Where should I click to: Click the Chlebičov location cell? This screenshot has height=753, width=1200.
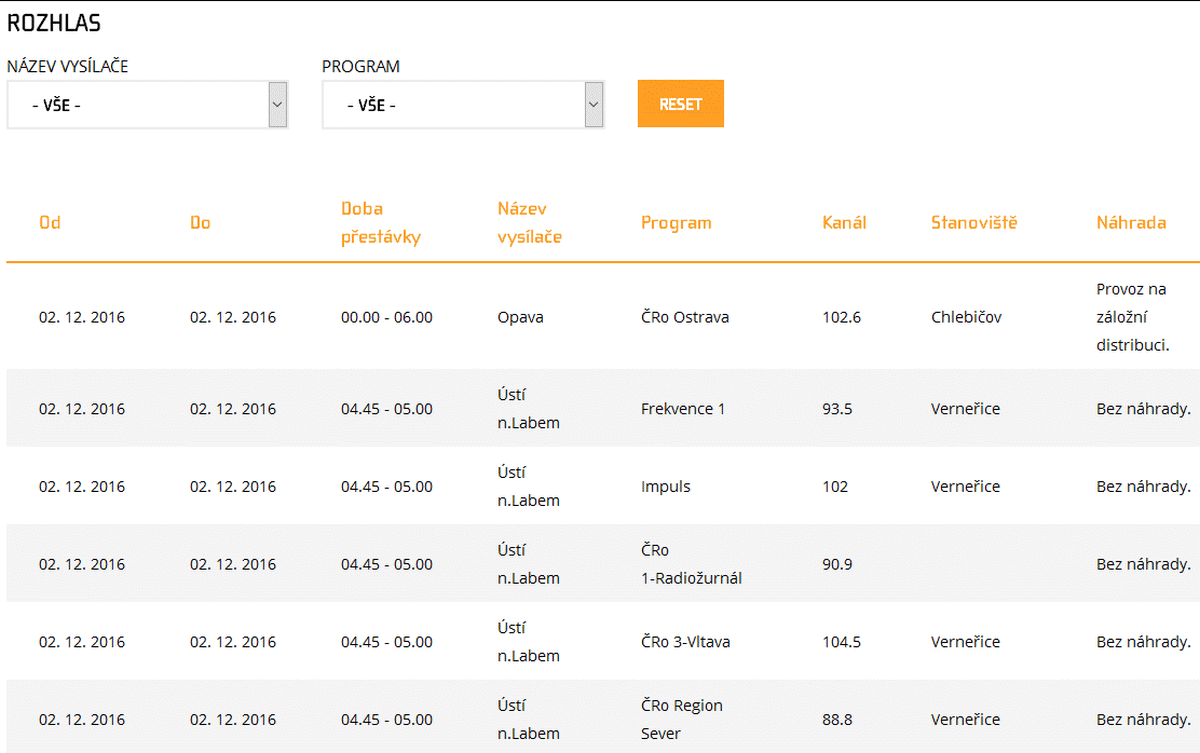966,317
